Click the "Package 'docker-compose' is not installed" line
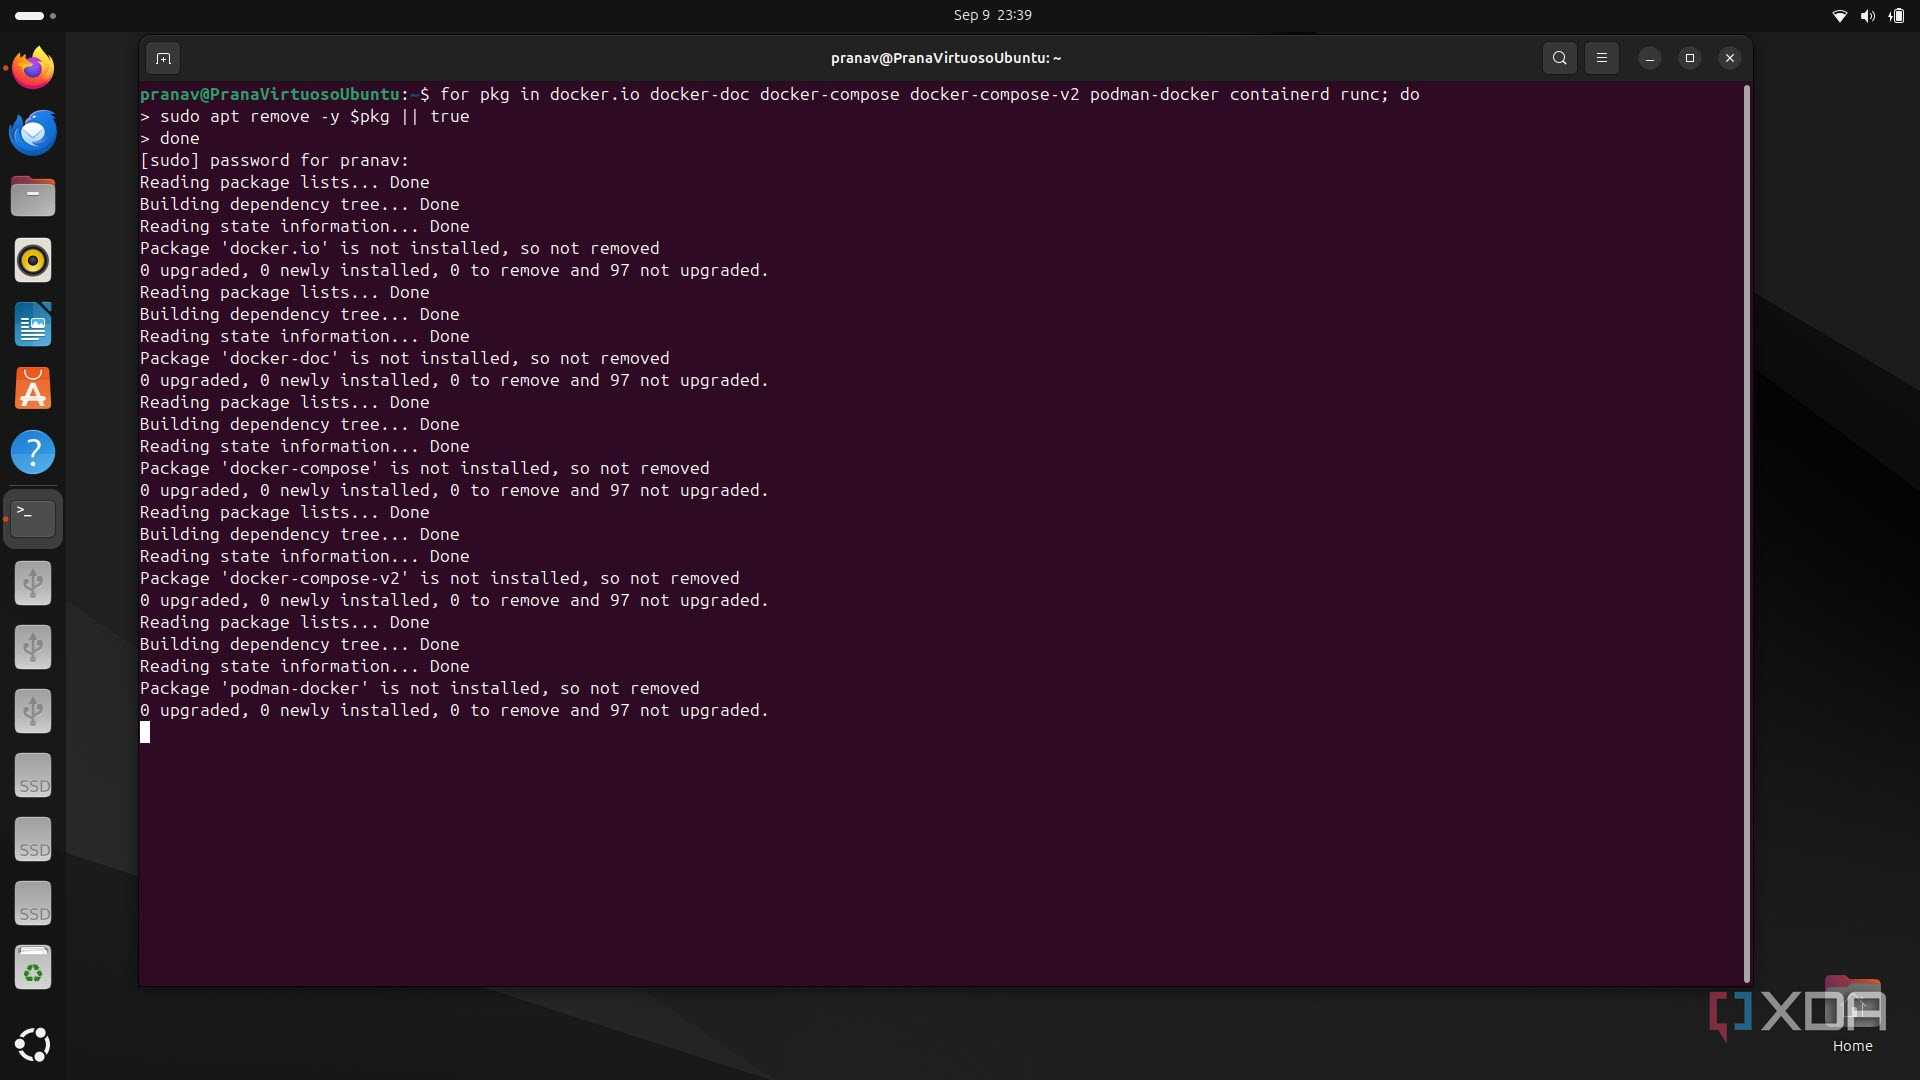The image size is (1920, 1080). point(425,468)
